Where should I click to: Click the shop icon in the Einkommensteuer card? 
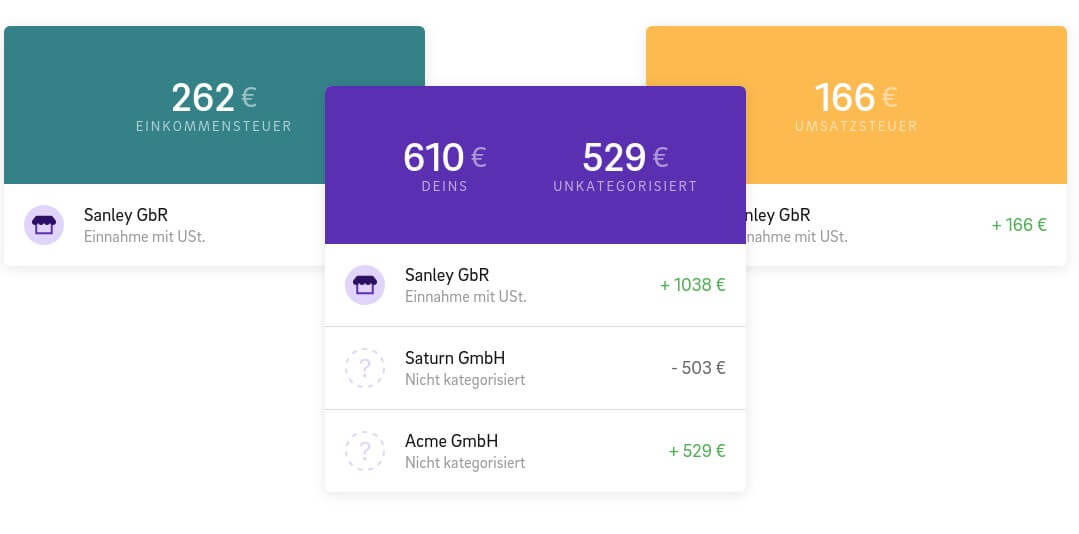(44, 225)
